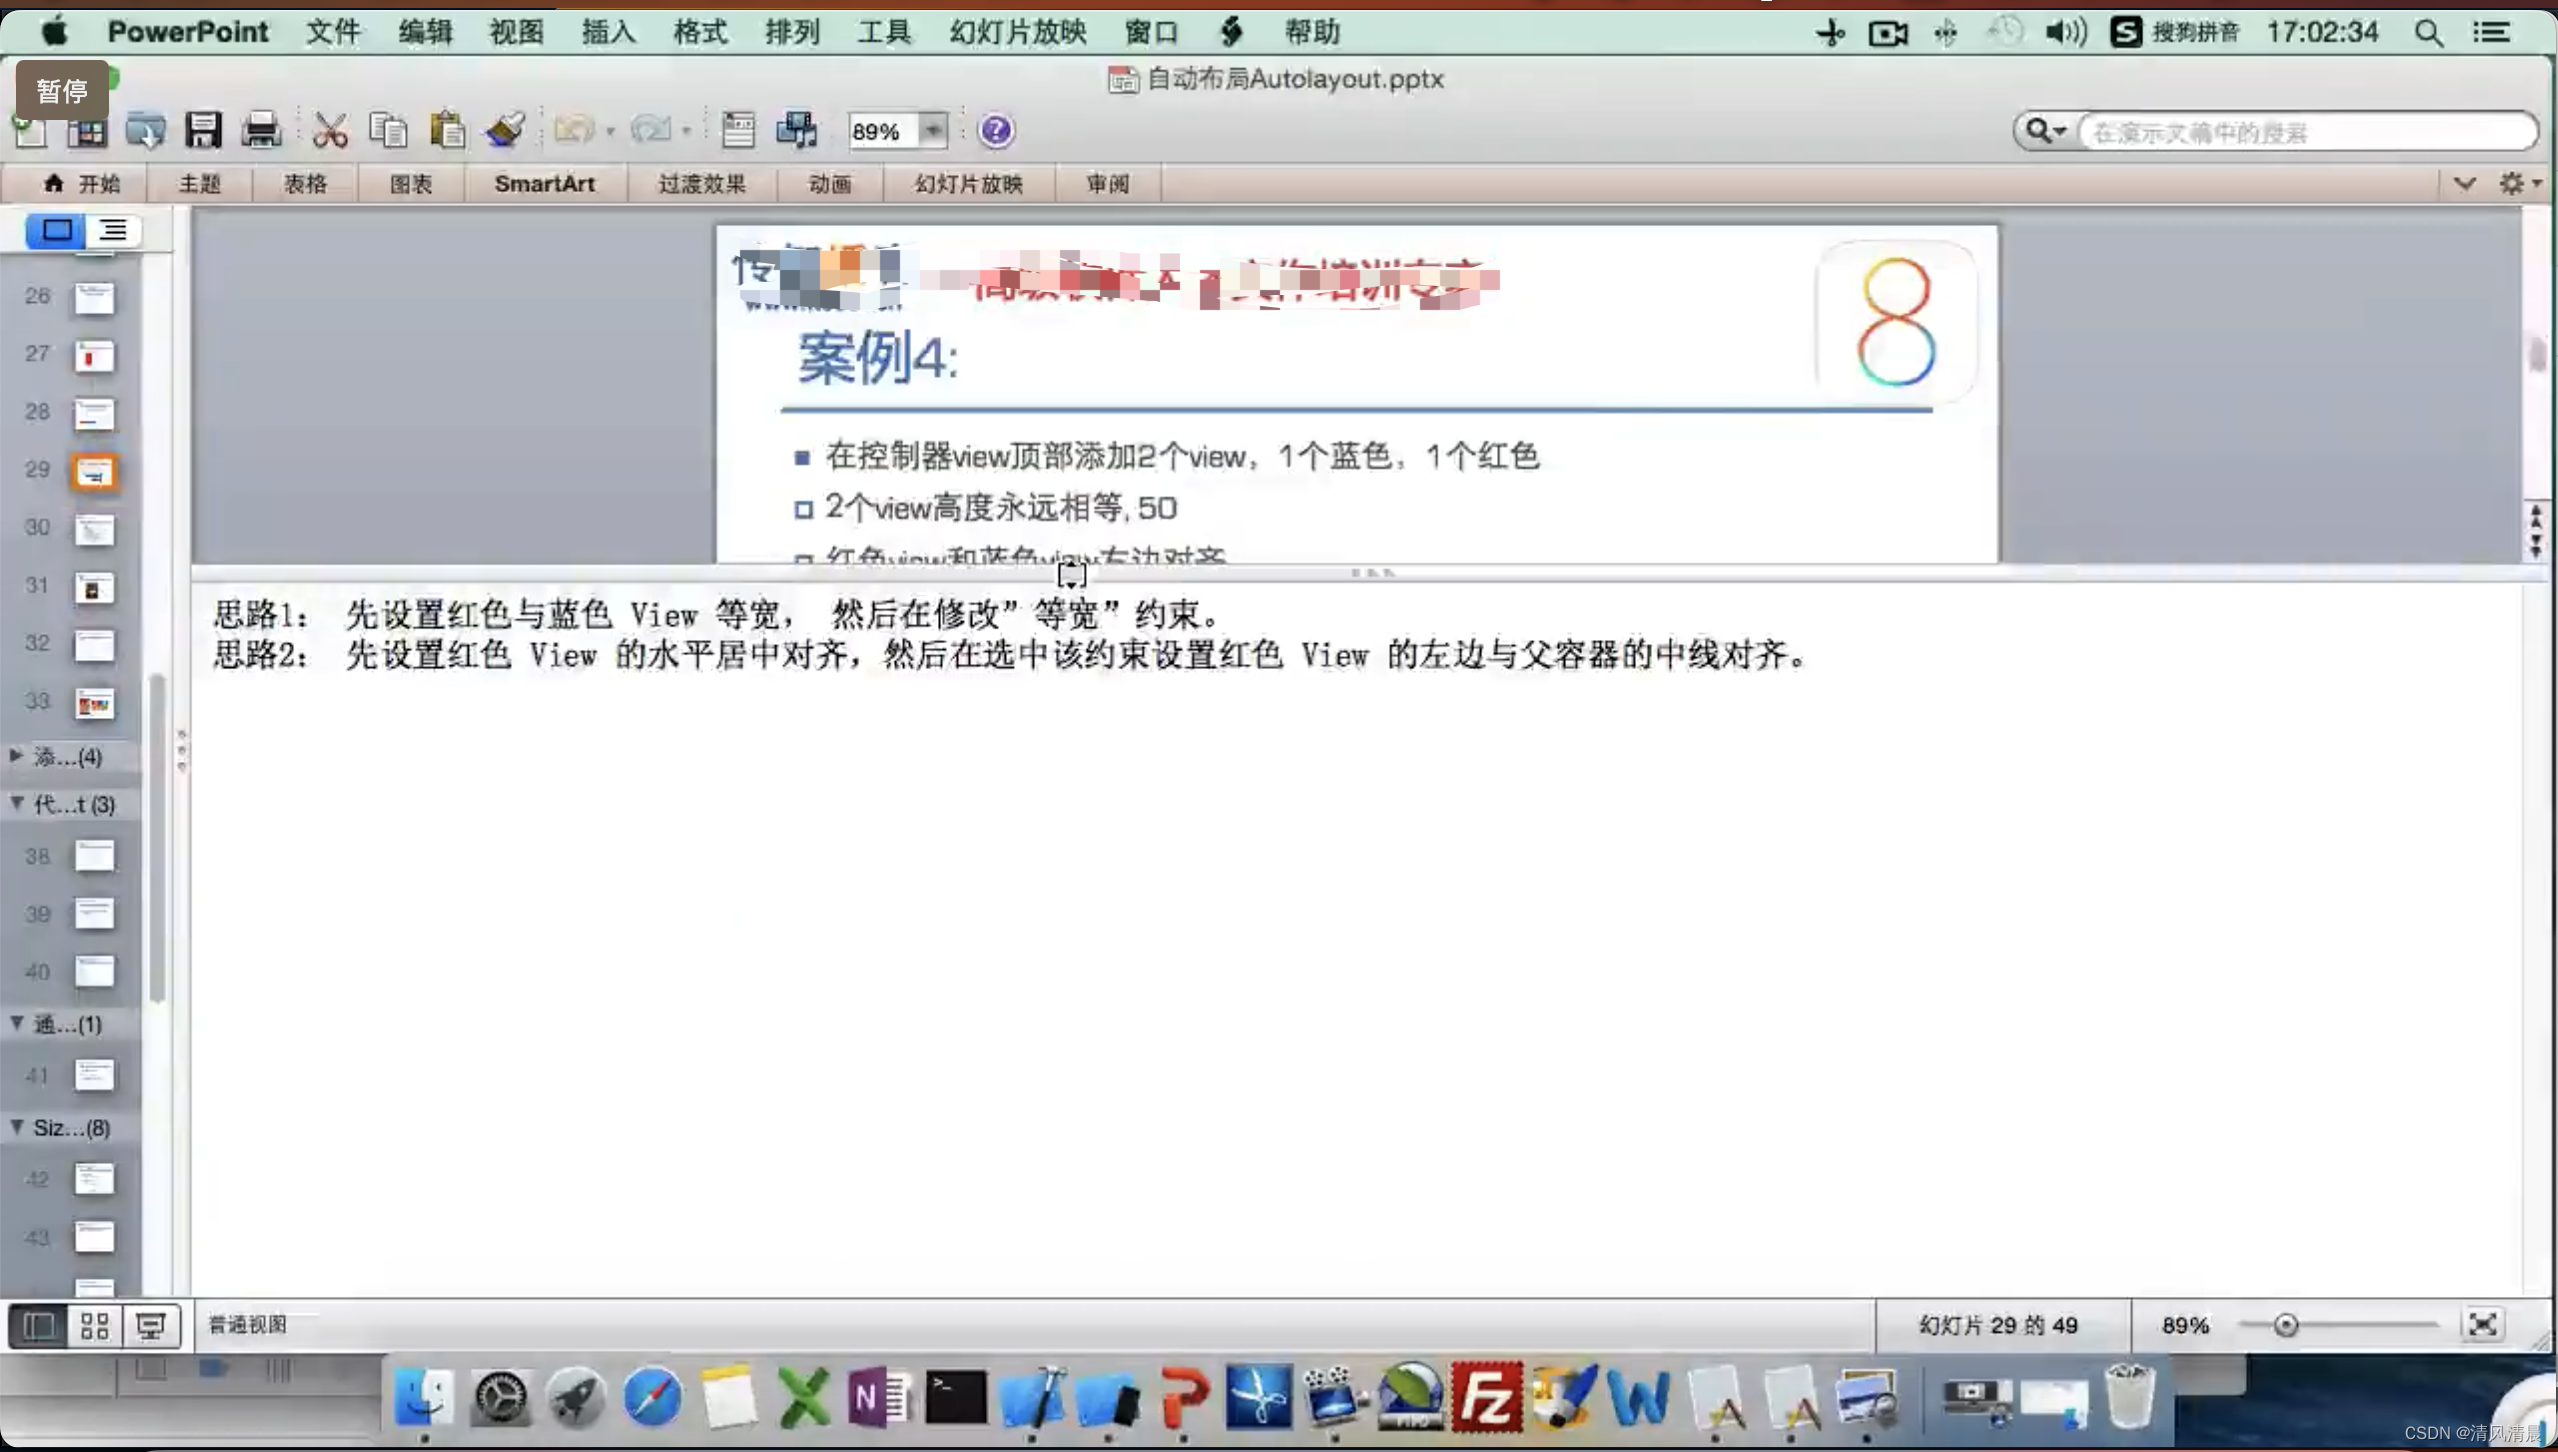Image resolution: width=2558 pixels, height=1452 pixels.
Task: Click the Save floppy disk icon
Action: [203, 130]
